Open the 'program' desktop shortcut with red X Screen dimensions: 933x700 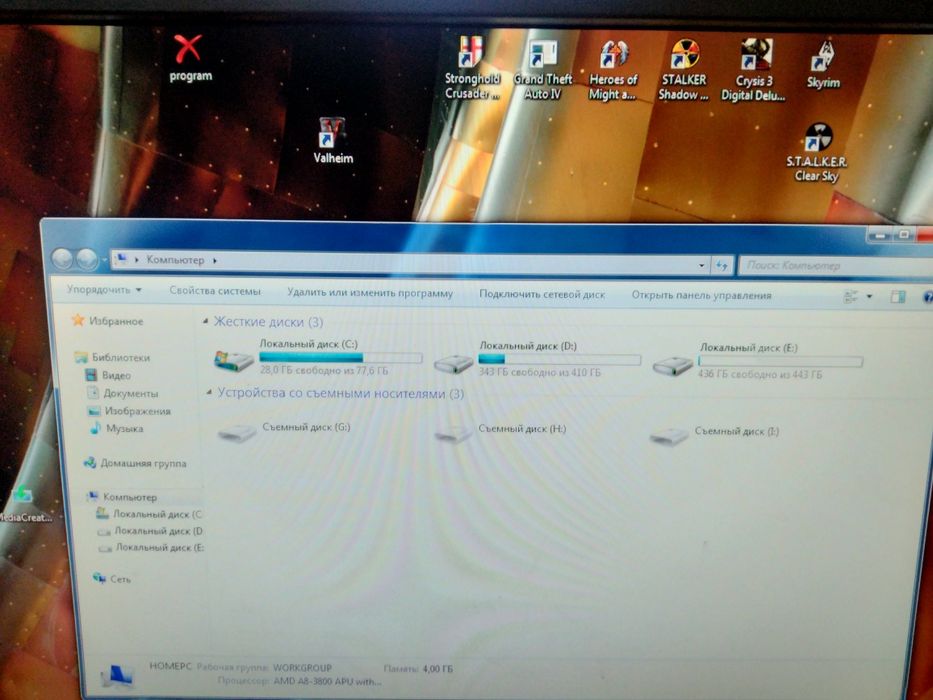(189, 58)
